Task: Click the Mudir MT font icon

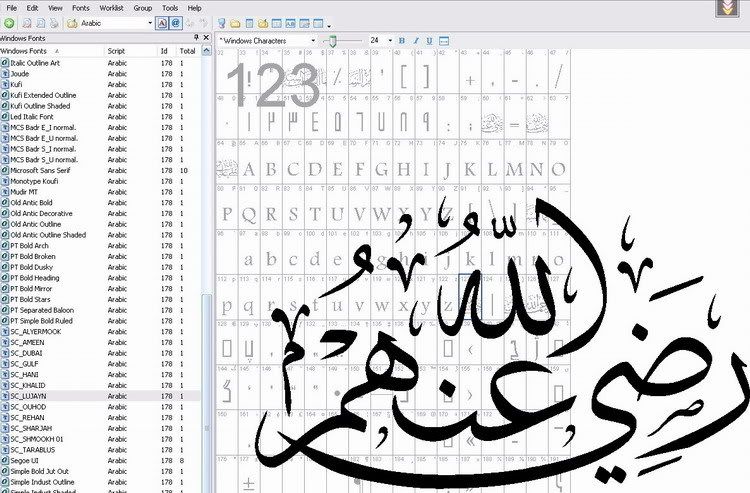Action: tap(5, 192)
